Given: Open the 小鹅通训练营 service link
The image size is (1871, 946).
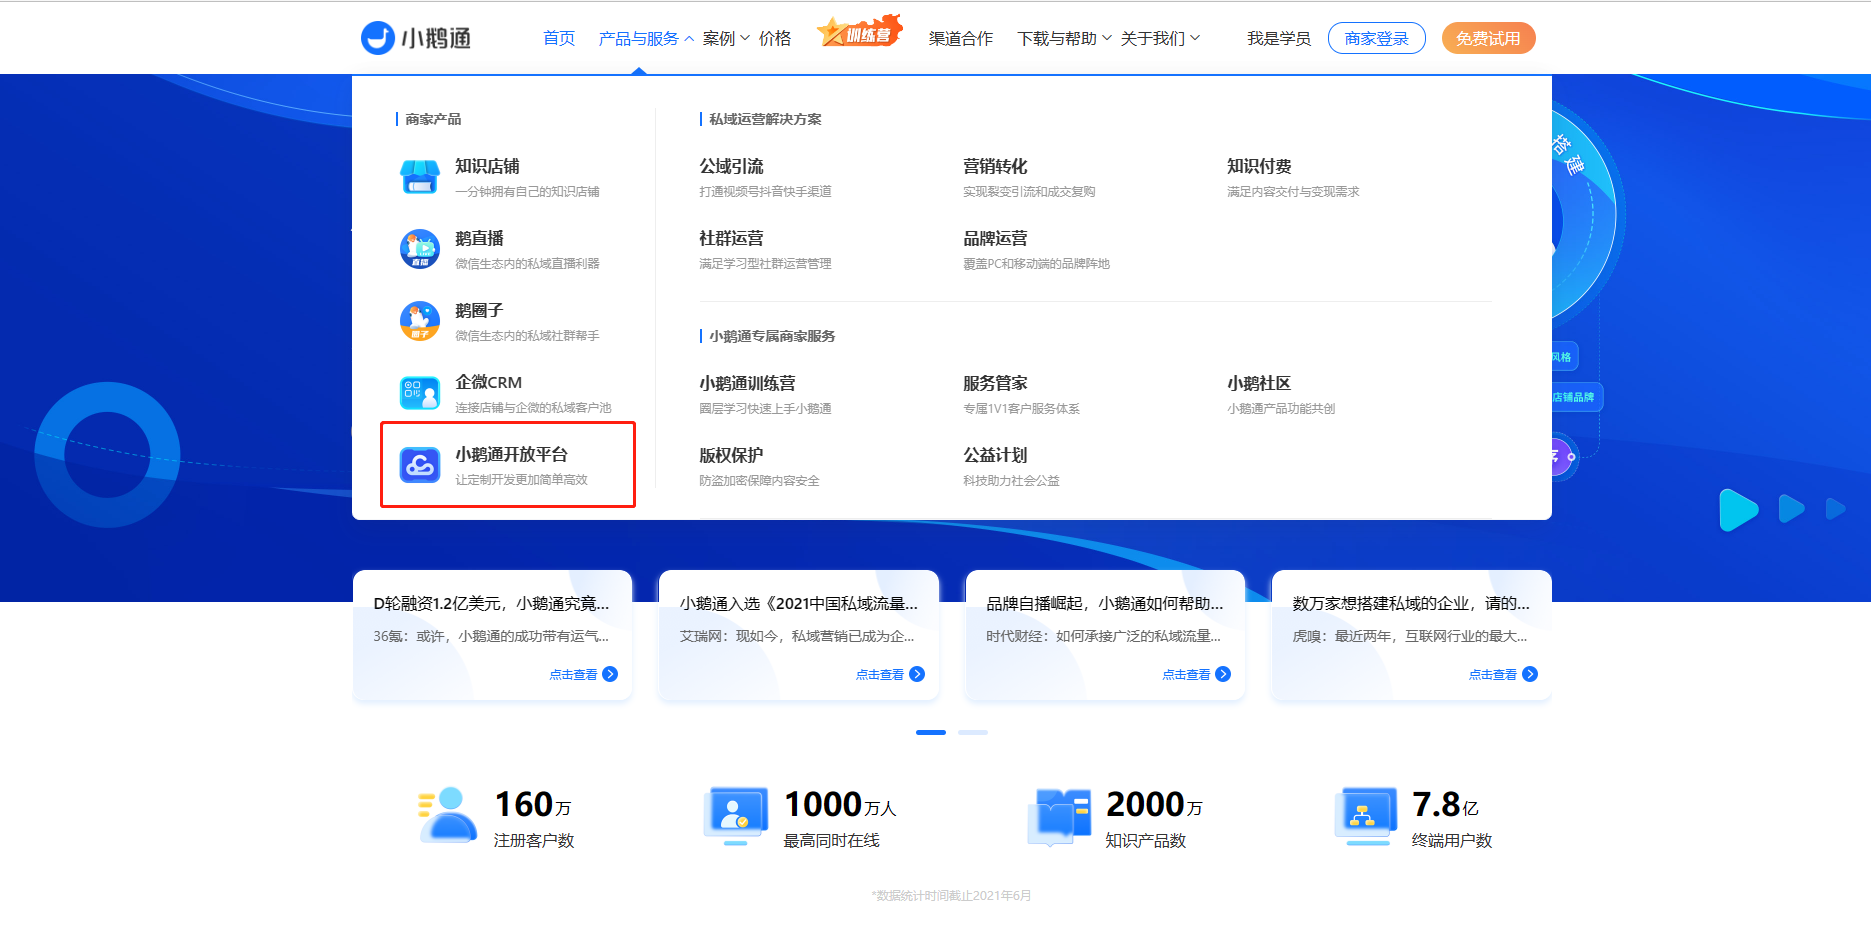Looking at the screenshot, I should pyautogui.click(x=747, y=383).
